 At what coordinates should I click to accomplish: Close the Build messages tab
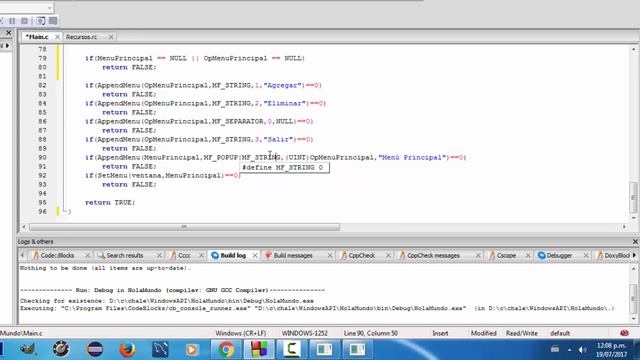[x=330, y=256]
